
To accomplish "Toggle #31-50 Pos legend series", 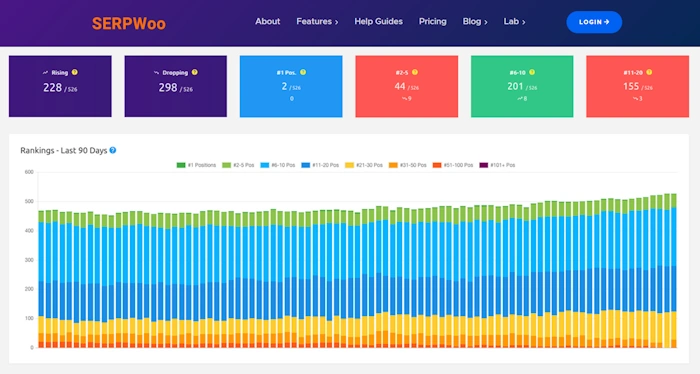I will [x=408, y=165].
